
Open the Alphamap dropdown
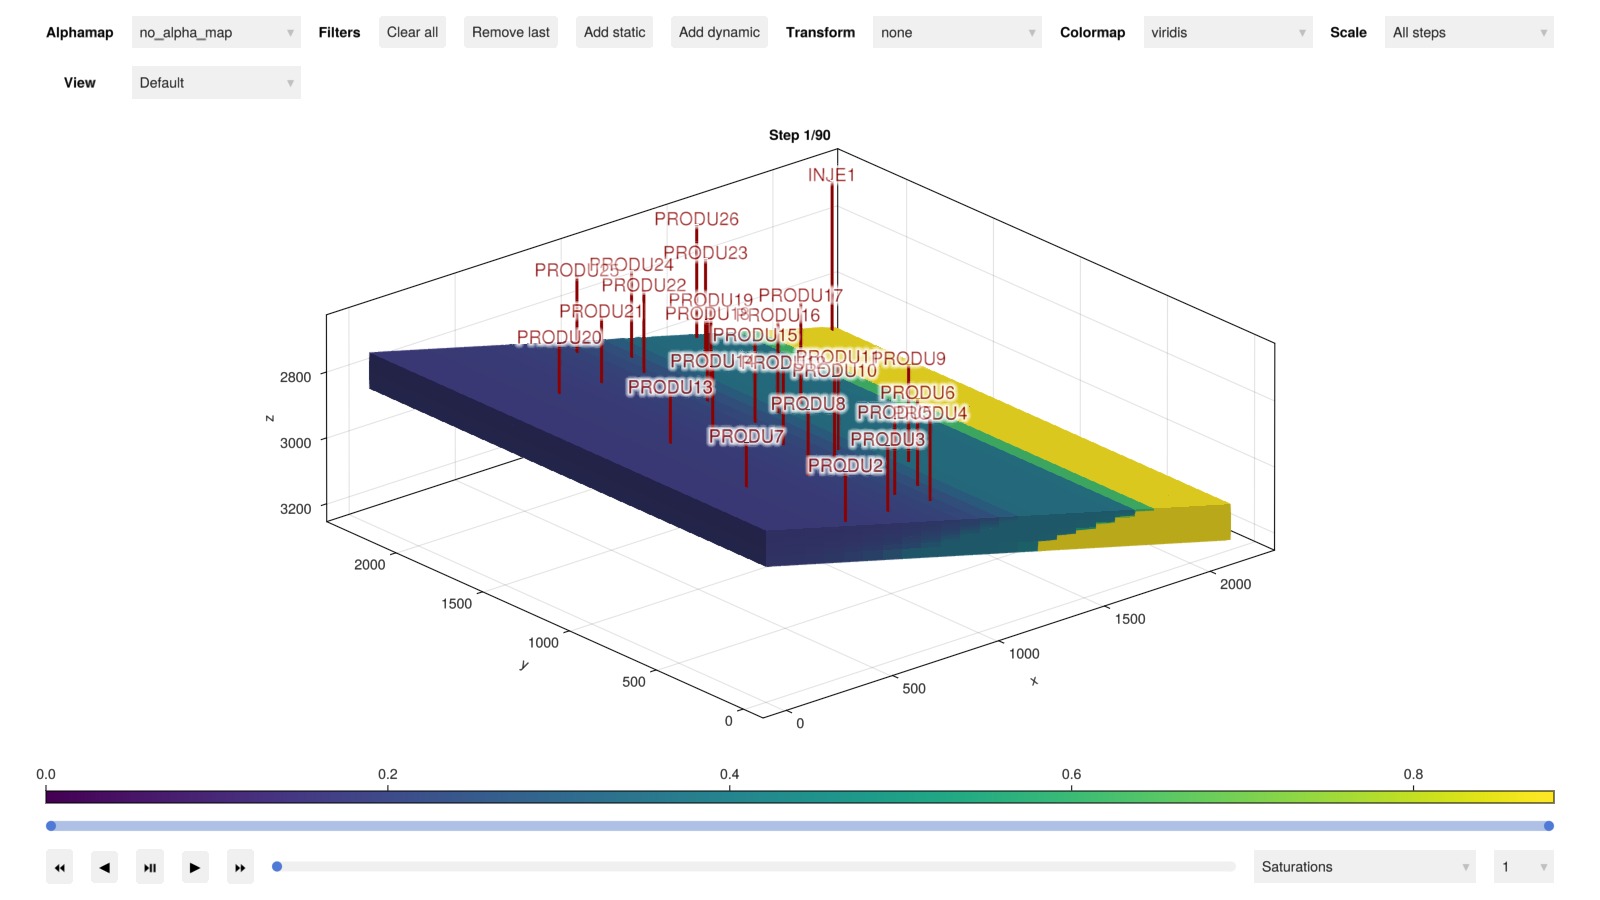tap(216, 33)
